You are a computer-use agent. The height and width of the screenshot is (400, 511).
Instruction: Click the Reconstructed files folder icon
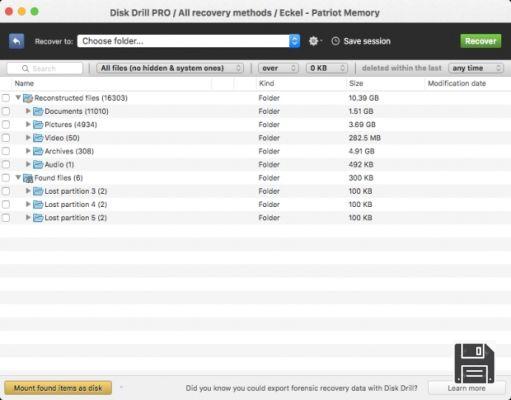(x=28, y=98)
